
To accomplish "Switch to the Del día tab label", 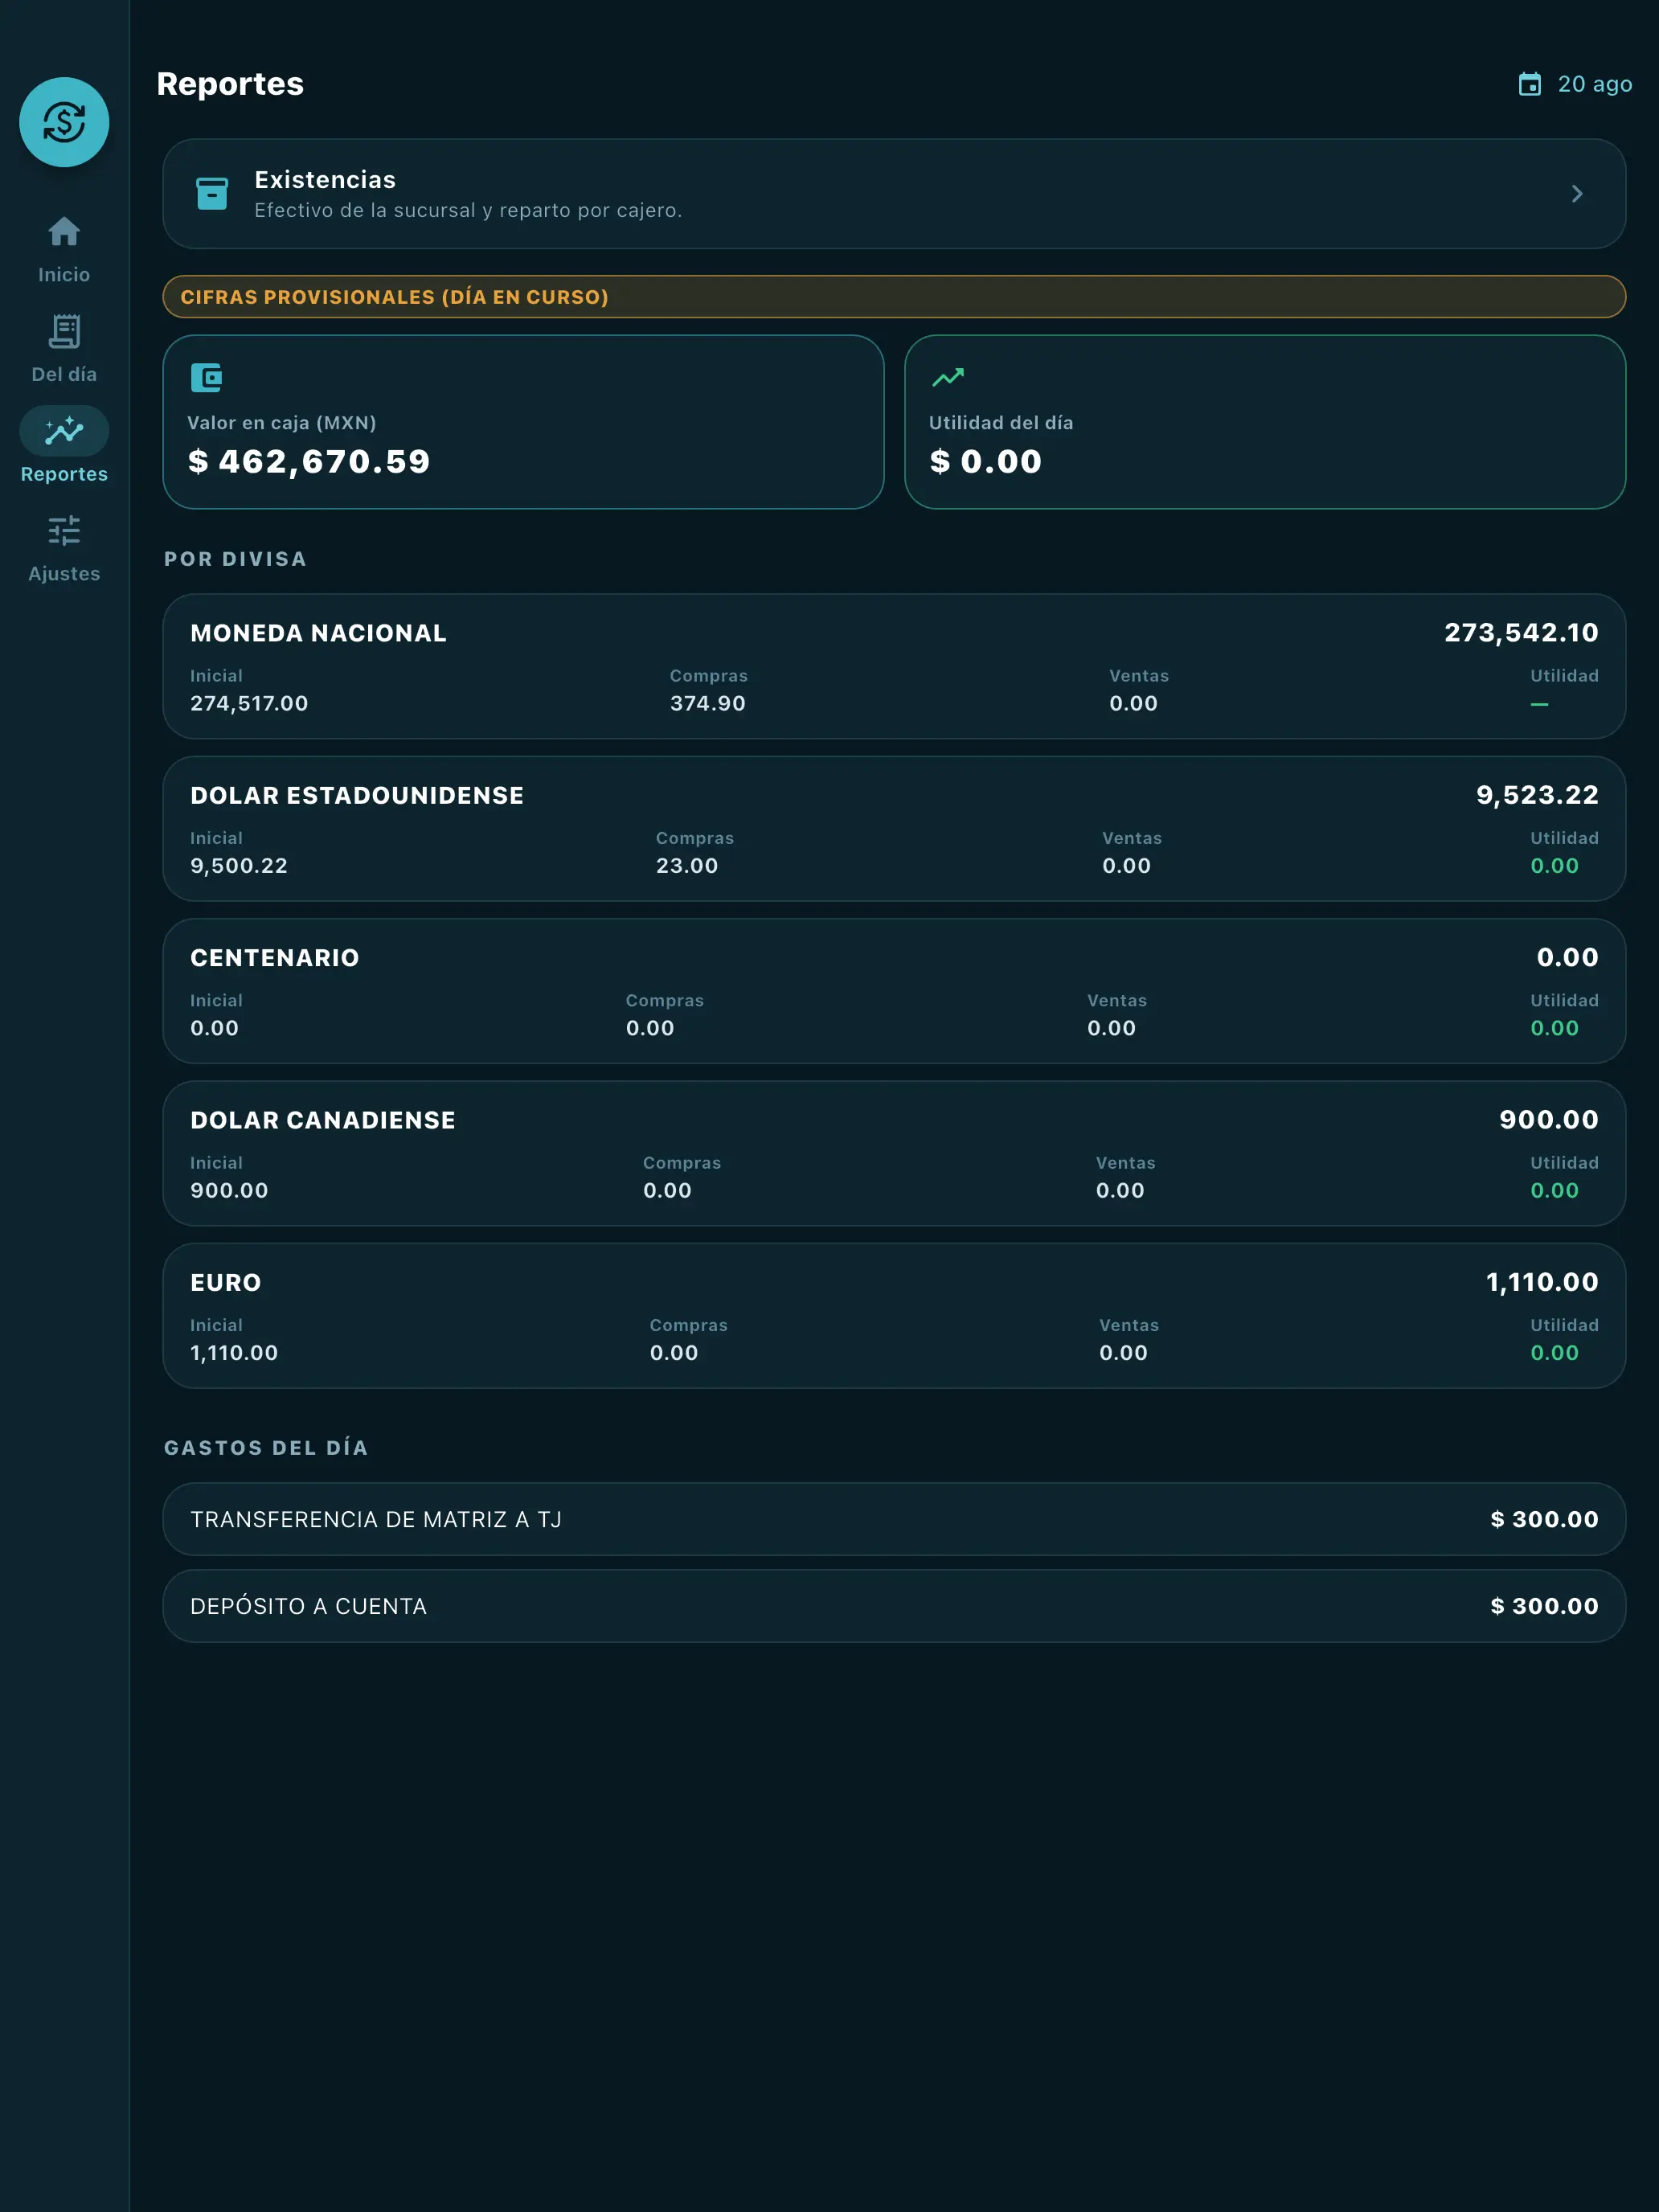I will 64,374.
